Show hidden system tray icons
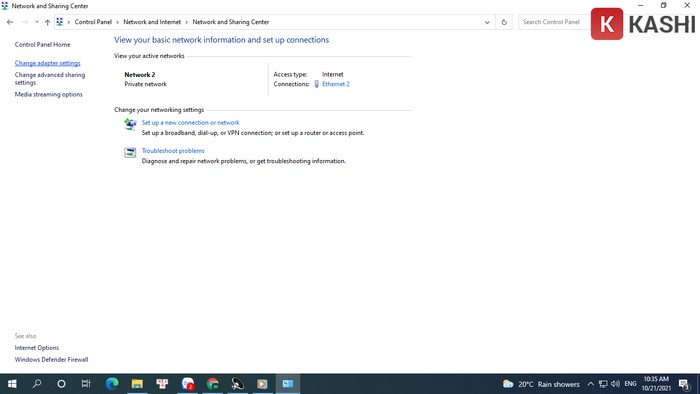 tap(591, 384)
